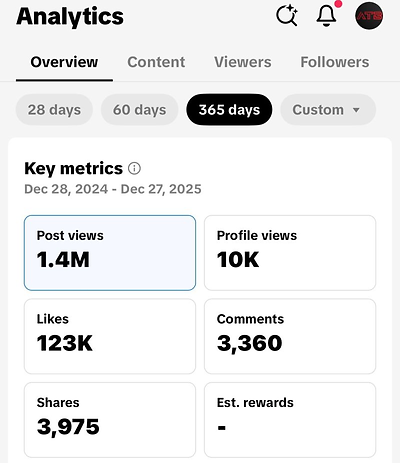The width and height of the screenshot is (400, 463).
Task: Click the Analytics page heading
Action: click(70, 17)
